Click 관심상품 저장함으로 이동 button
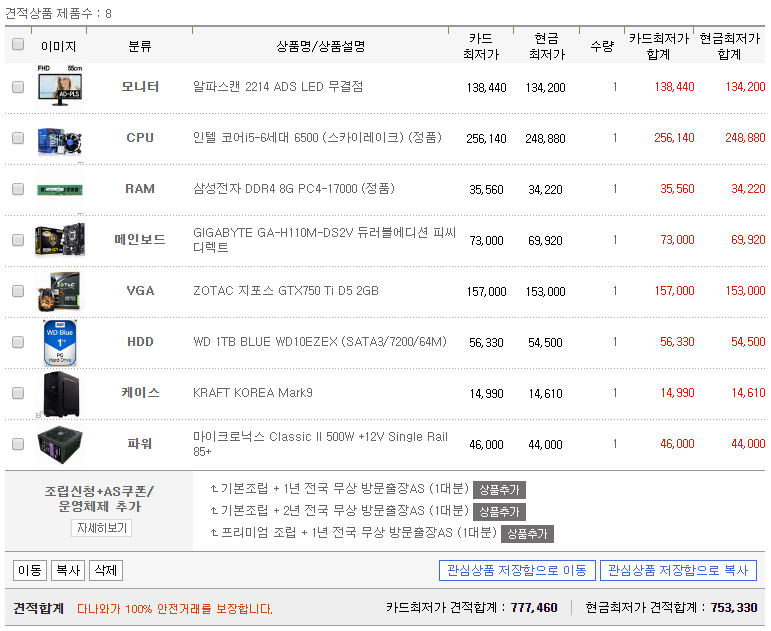Screen dimensions: 771x631 (517, 571)
